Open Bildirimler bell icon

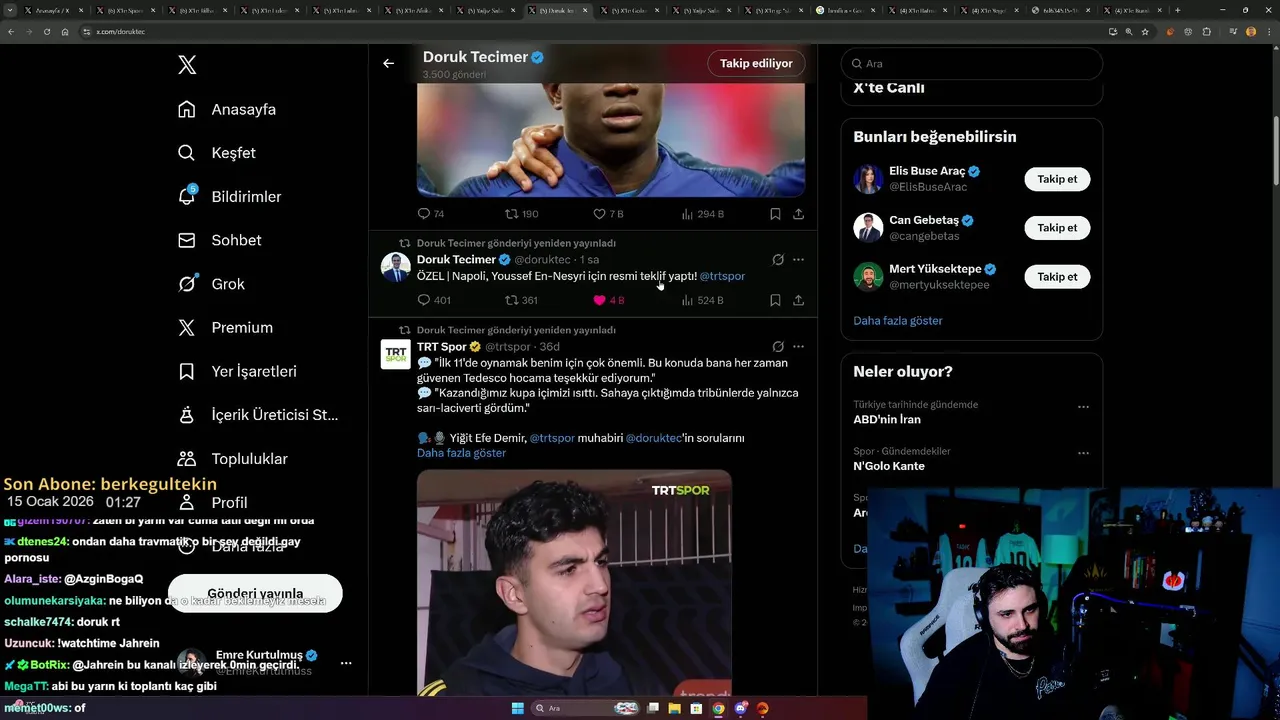187,196
